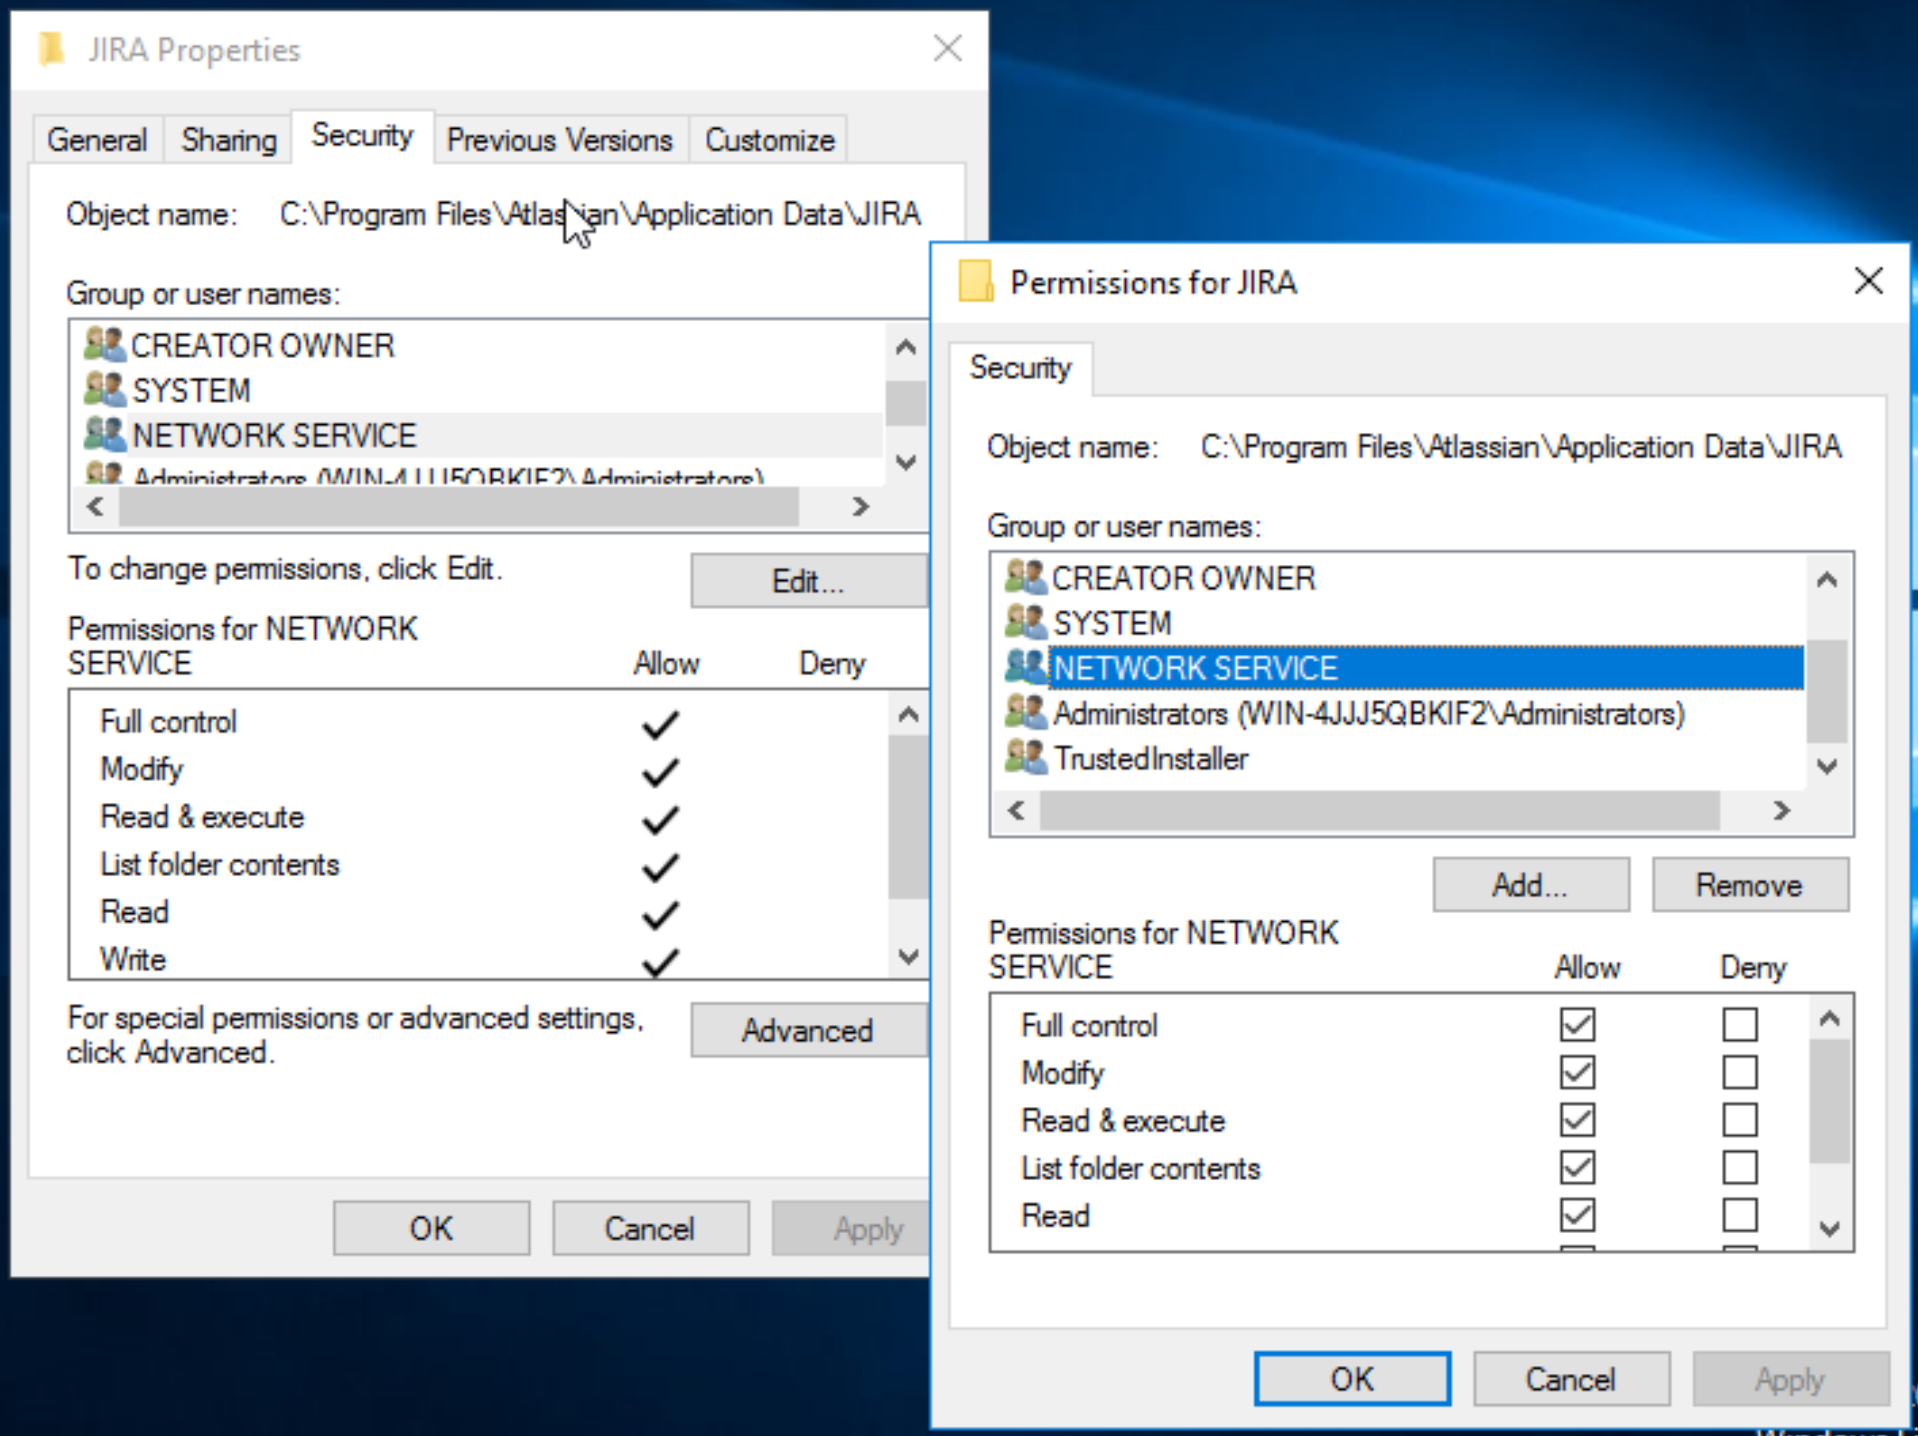The width and height of the screenshot is (1918, 1436).
Task: Click NETWORK SERVICE user icon in Permissions dialog
Action: (1025, 667)
